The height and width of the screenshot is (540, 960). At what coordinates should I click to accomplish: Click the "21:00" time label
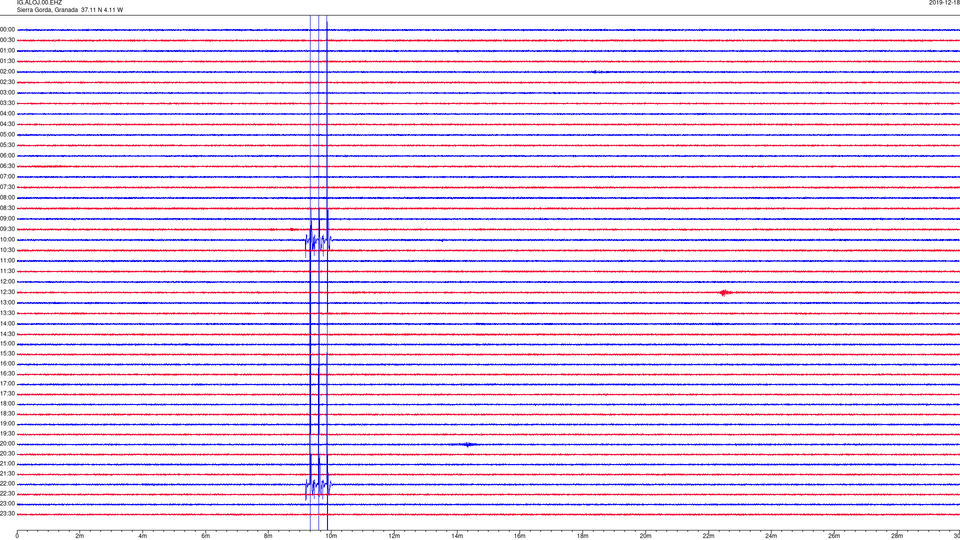(7, 463)
